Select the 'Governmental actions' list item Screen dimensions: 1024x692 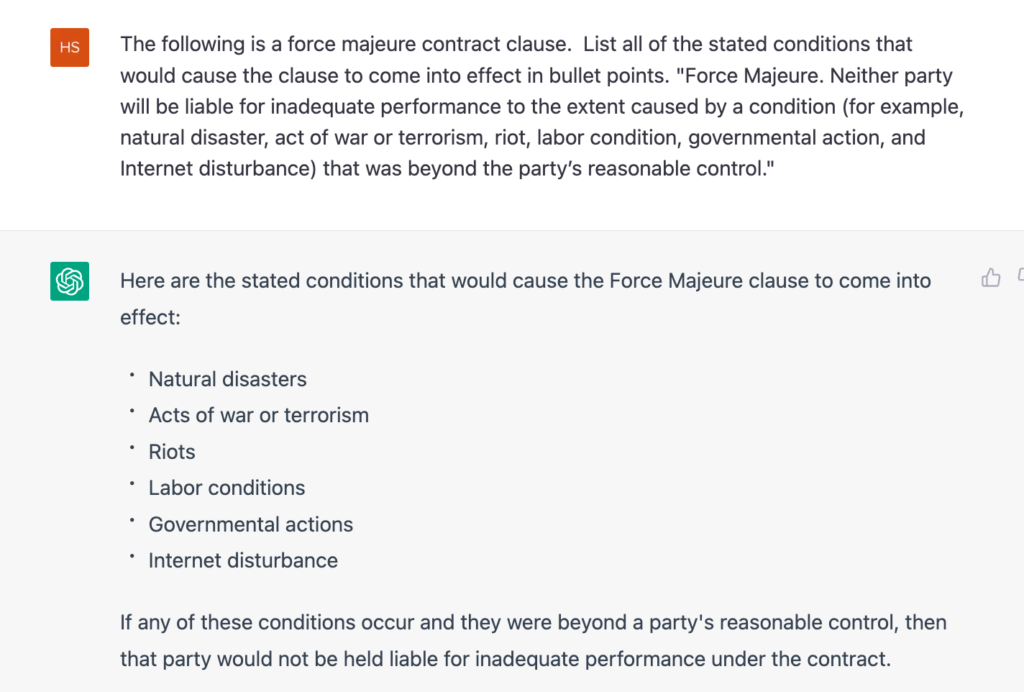[251, 524]
